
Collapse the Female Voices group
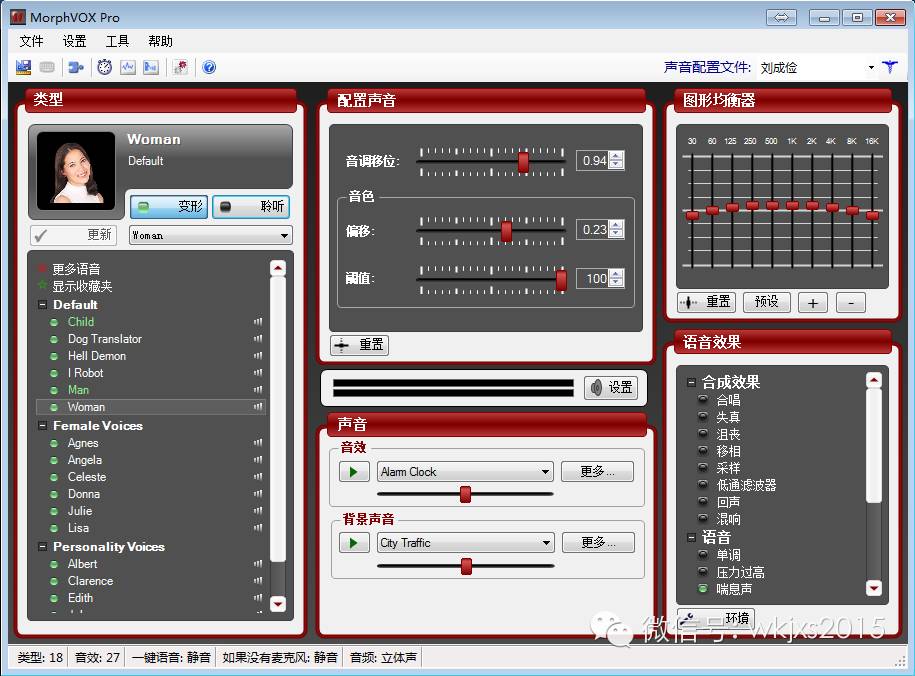coord(43,426)
